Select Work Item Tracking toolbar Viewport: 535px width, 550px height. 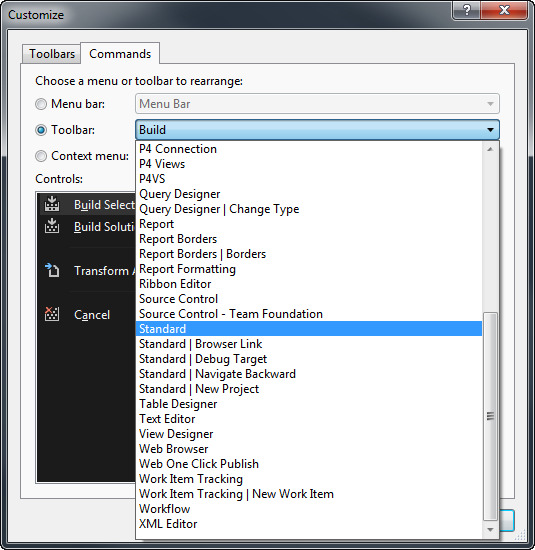pyautogui.click(x=309, y=479)
